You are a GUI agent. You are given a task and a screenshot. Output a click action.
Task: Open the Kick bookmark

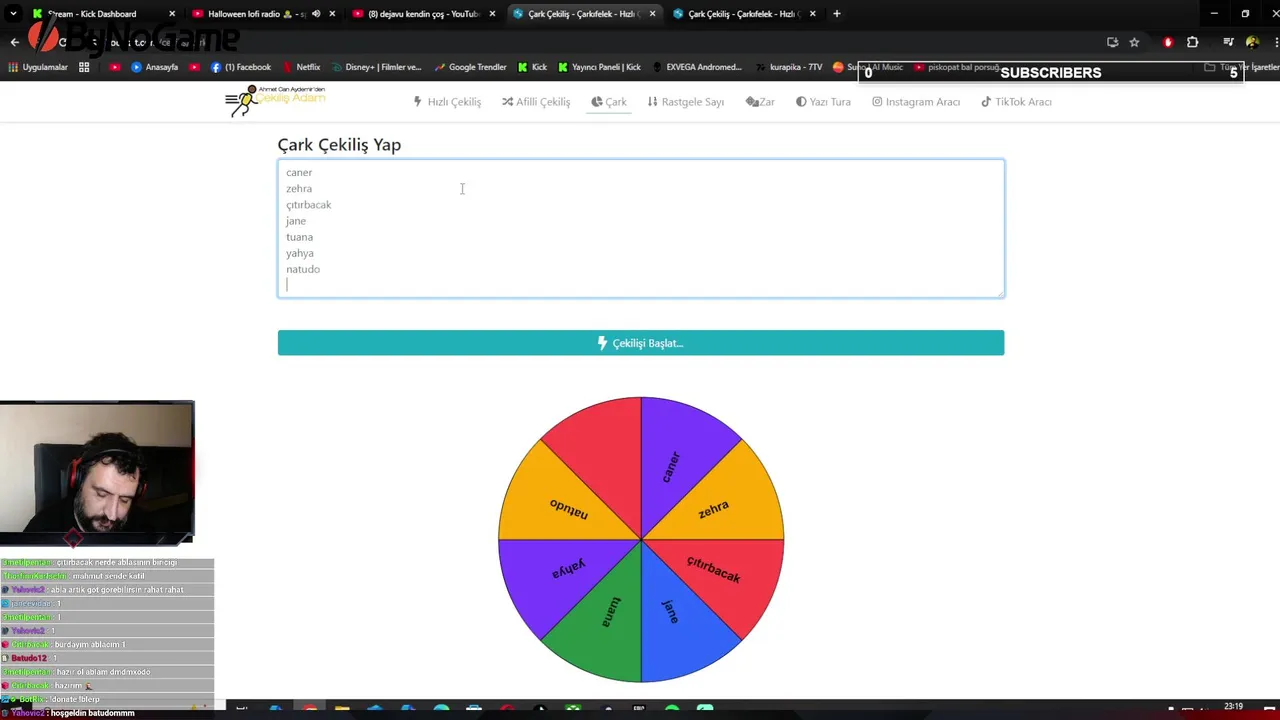pos(532,67)
